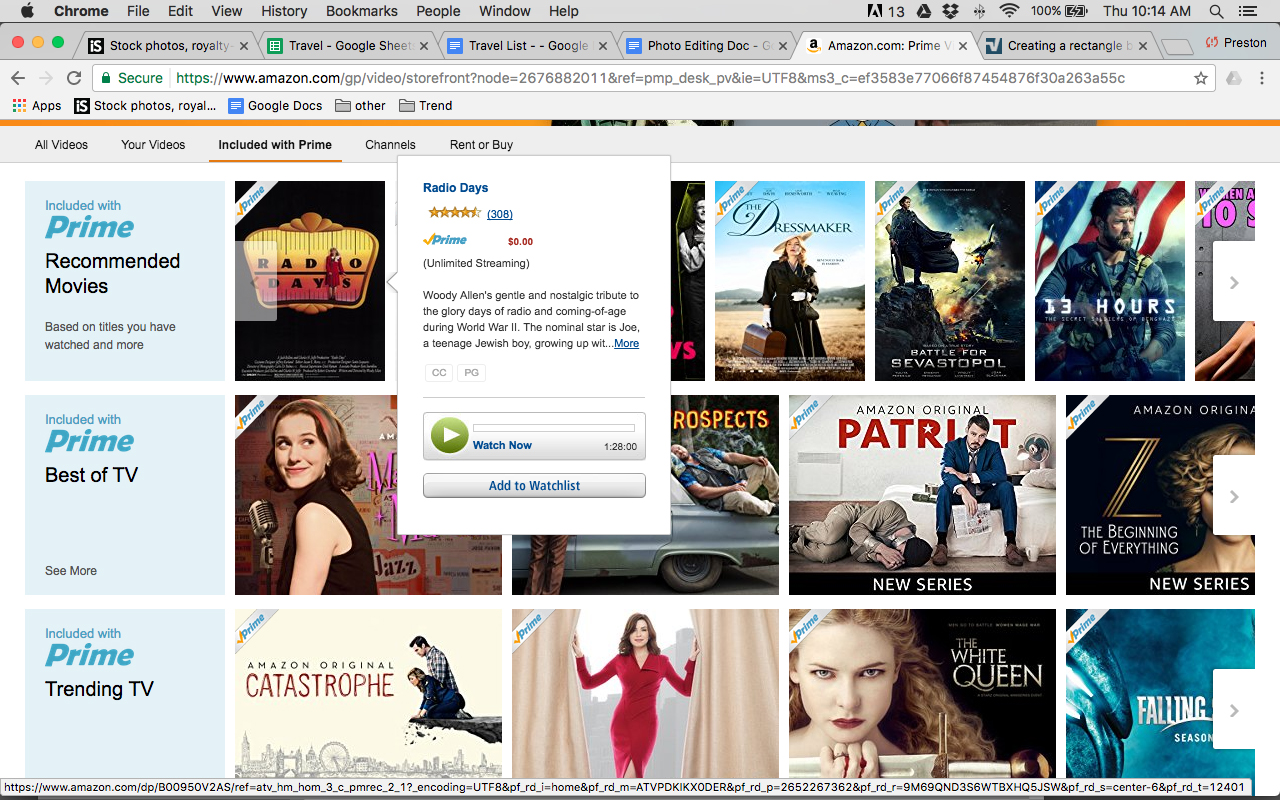This screenshot has height=800, width=1280.
Task: Click the Secure padlock site info
Action: coord(131,78)
